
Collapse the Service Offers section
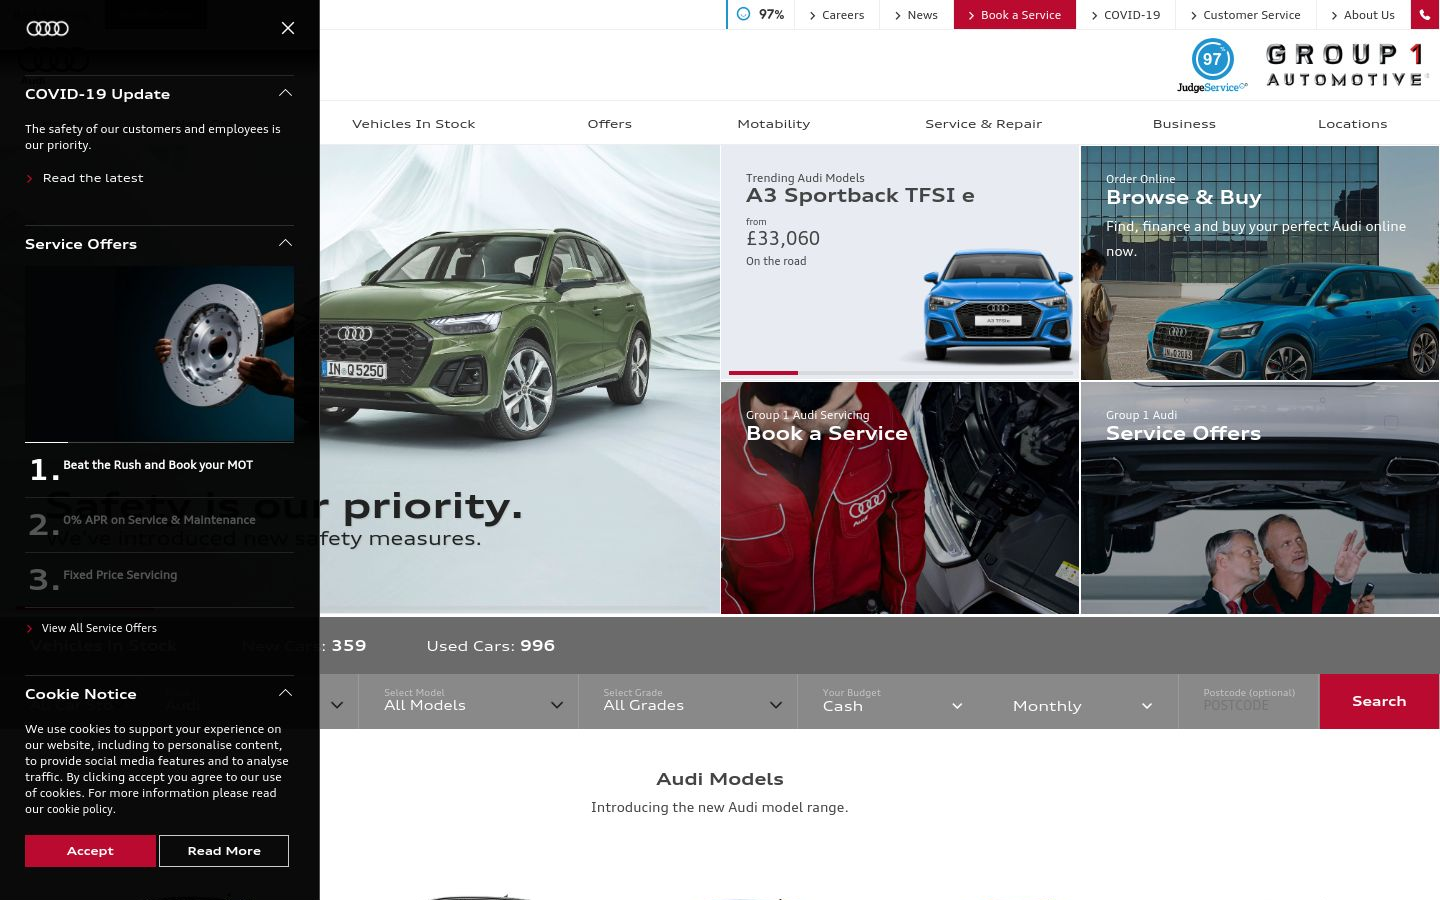pos(285,243)
